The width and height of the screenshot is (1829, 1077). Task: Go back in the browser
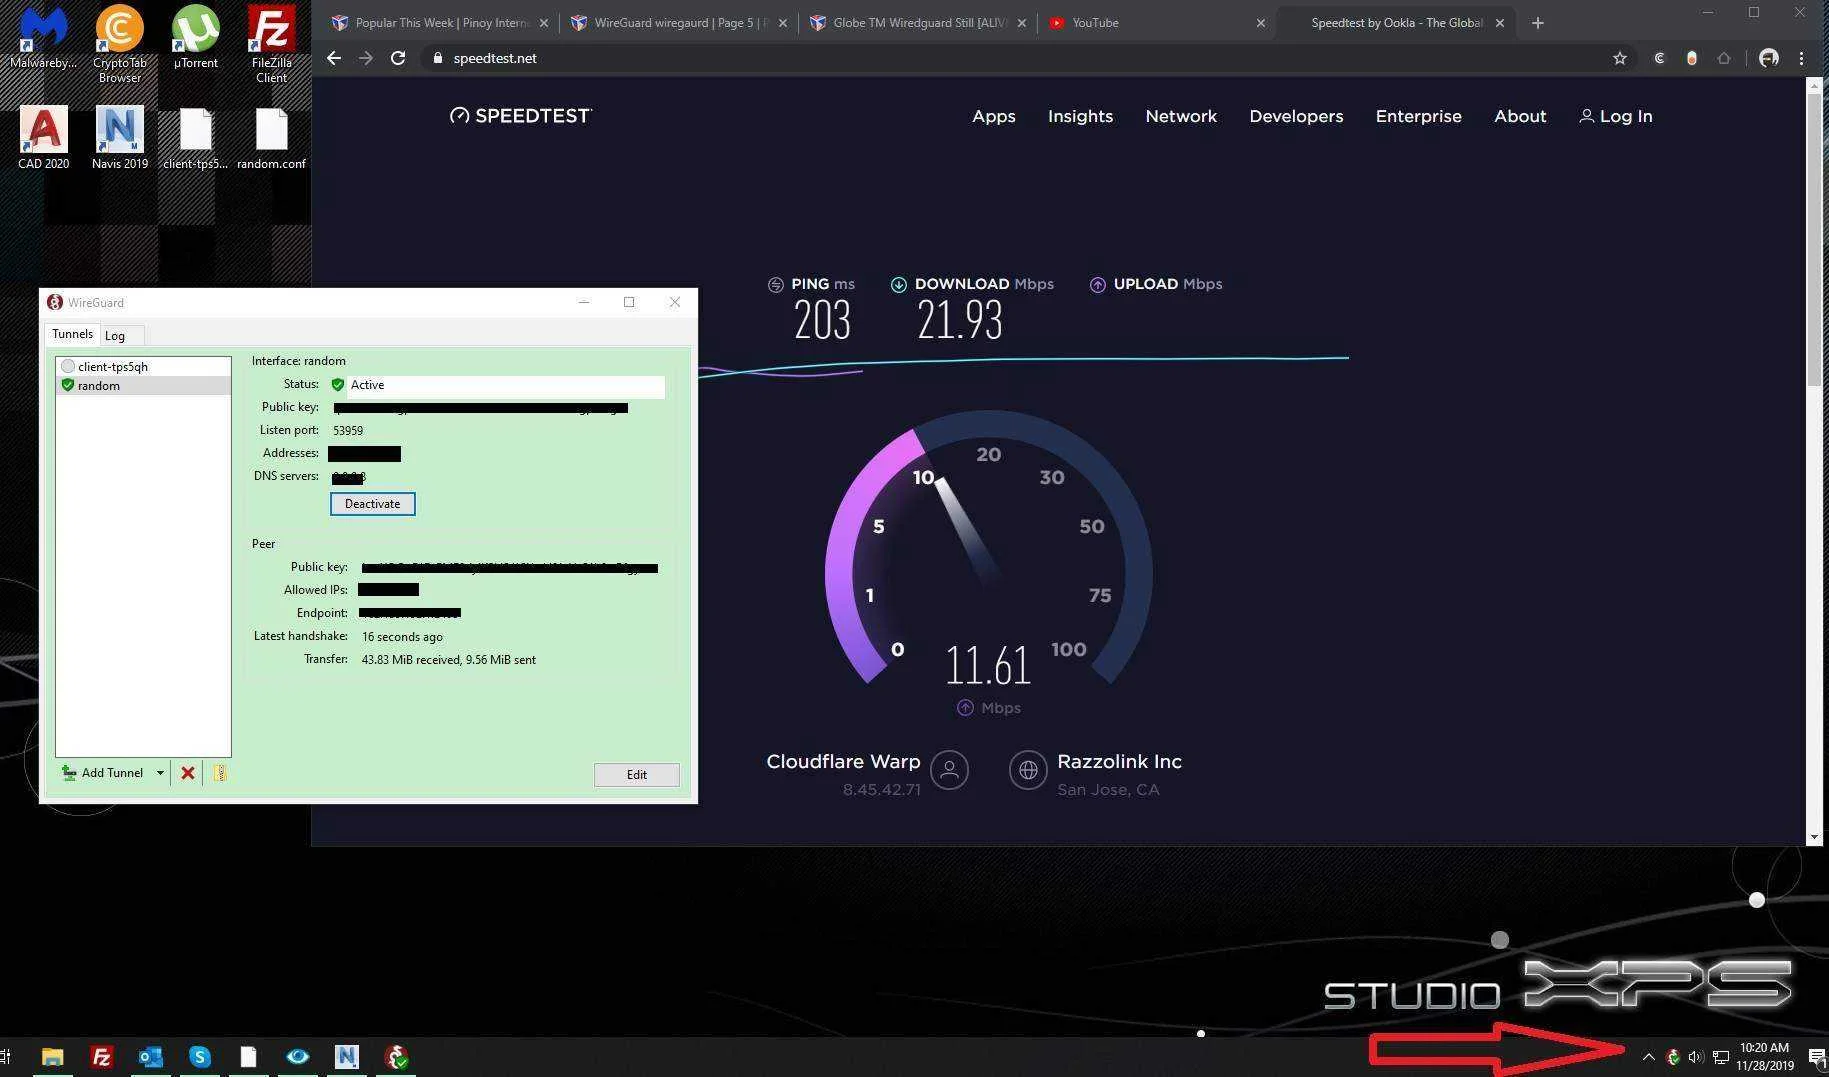(x=334, y=58)
